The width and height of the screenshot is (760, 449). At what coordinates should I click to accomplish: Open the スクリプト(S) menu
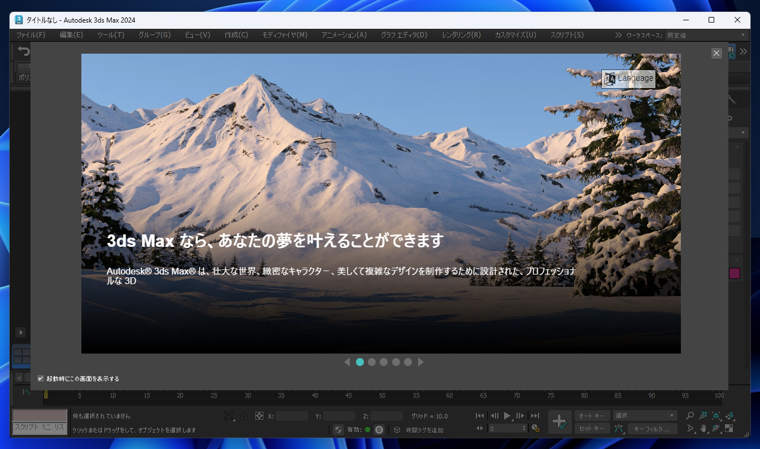point(567,35)
